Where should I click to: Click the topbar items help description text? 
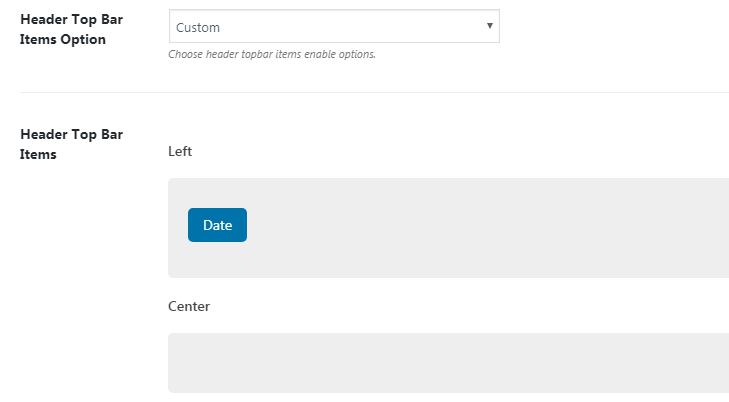pyautogui.click(x=272, y=54)
